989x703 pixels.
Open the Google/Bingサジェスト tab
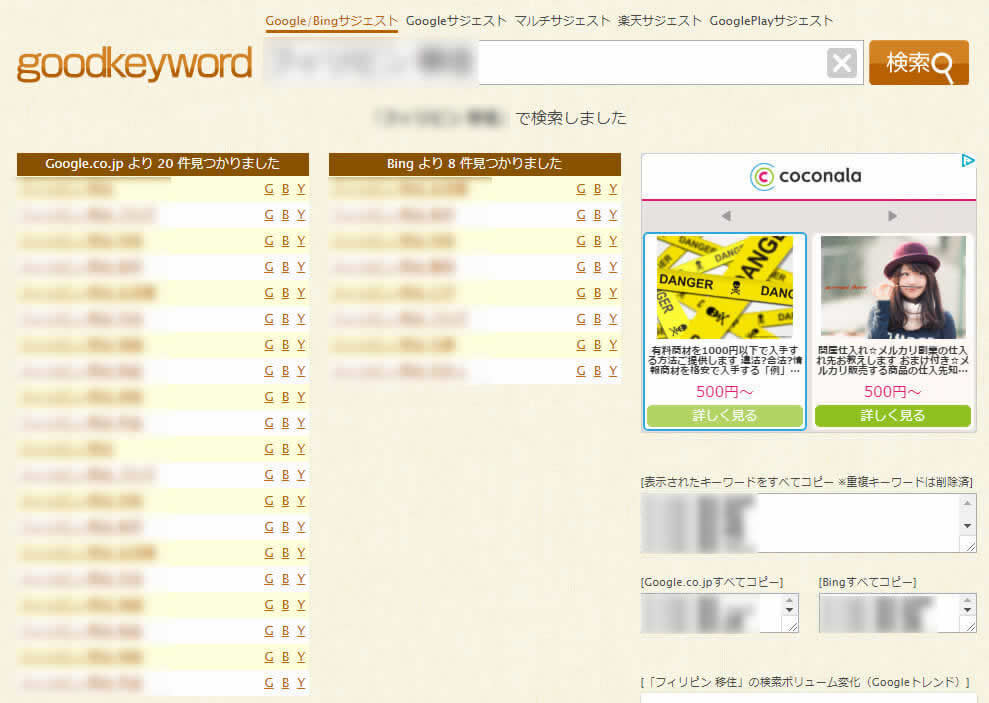click(331, 21)
